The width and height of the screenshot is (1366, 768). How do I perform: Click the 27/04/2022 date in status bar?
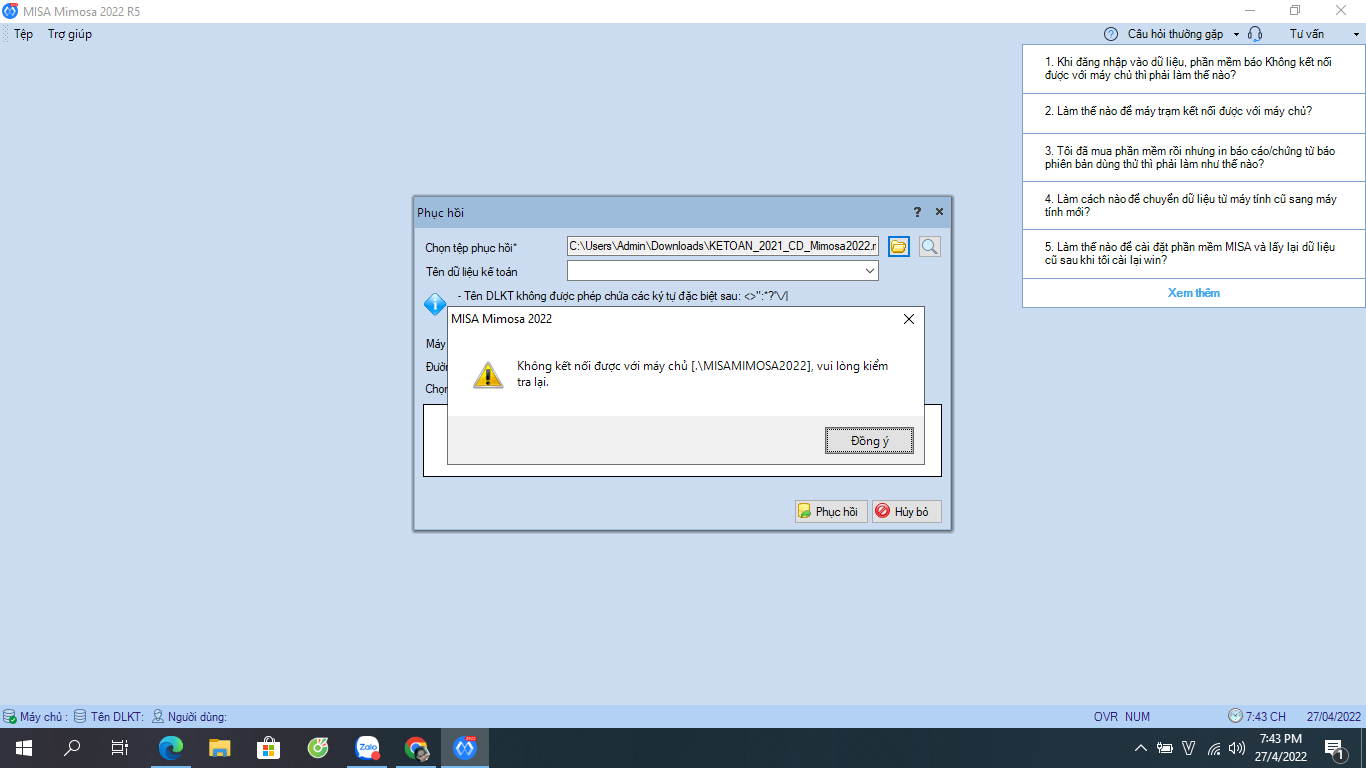click(x=1333, y=717)
